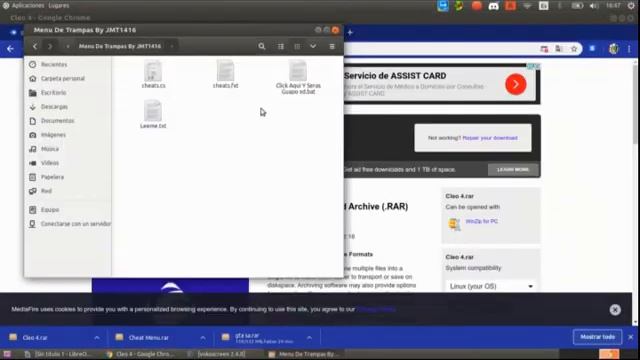This screenshot has width=640, height=360.
Task: Open the Aplicaciones menu
Action: 29,6
